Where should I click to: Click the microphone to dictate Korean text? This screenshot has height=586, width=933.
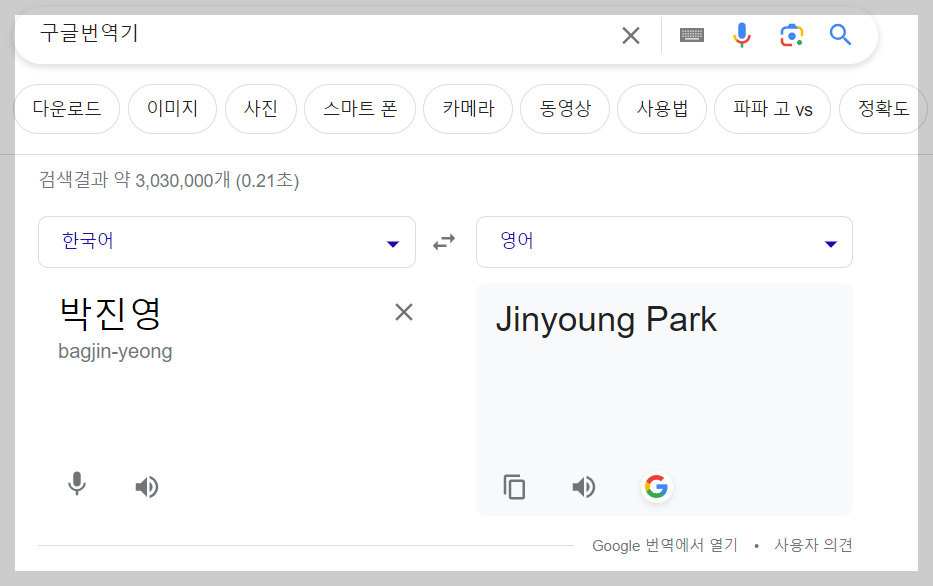[77, 486]
